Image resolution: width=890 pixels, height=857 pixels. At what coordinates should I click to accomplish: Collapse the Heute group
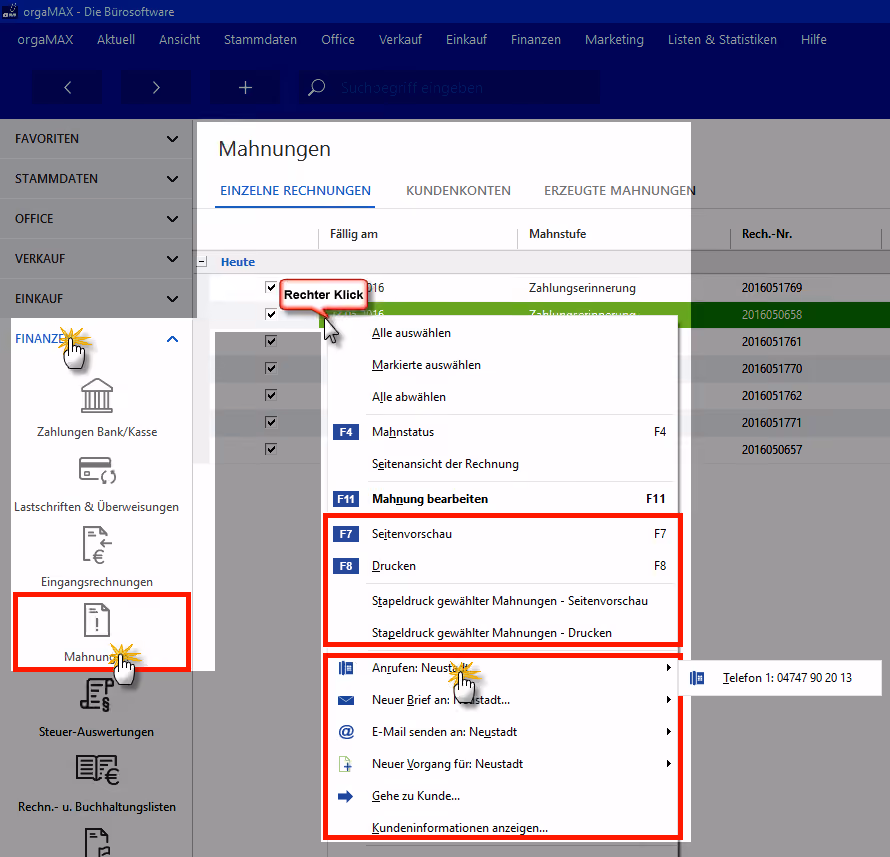click(x=202, y=262)
